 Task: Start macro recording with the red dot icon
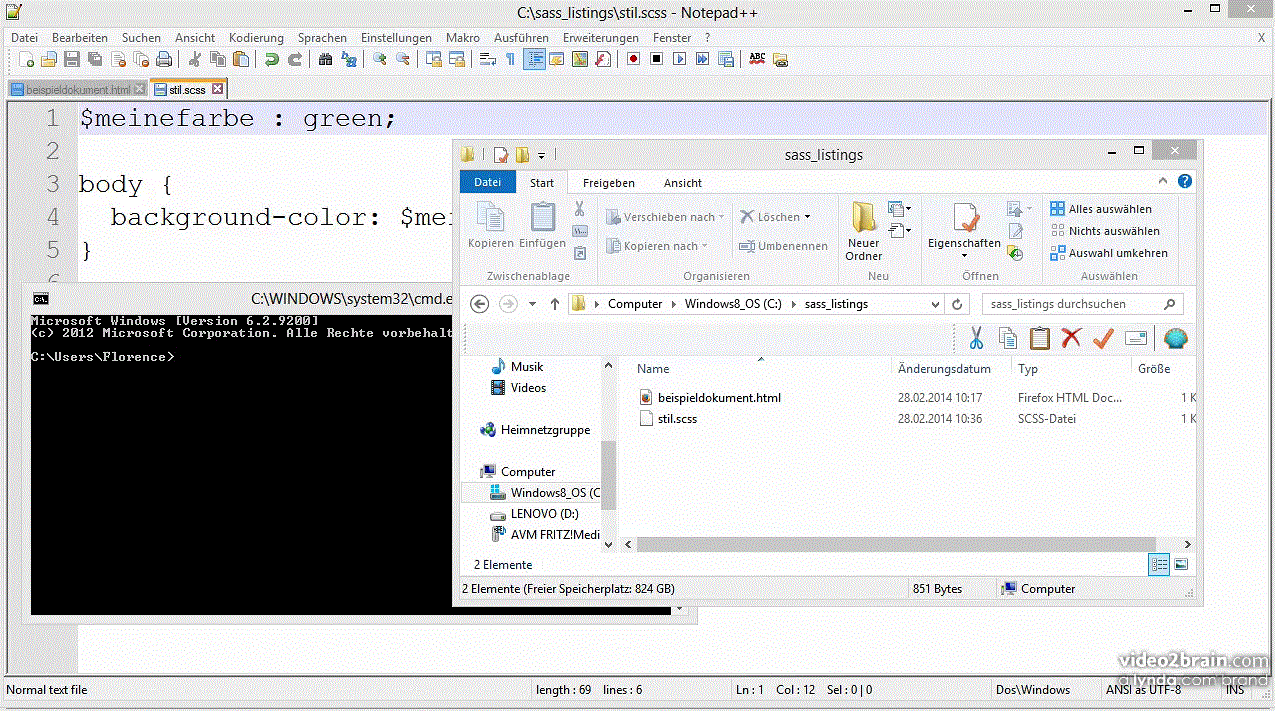(634, 59)
